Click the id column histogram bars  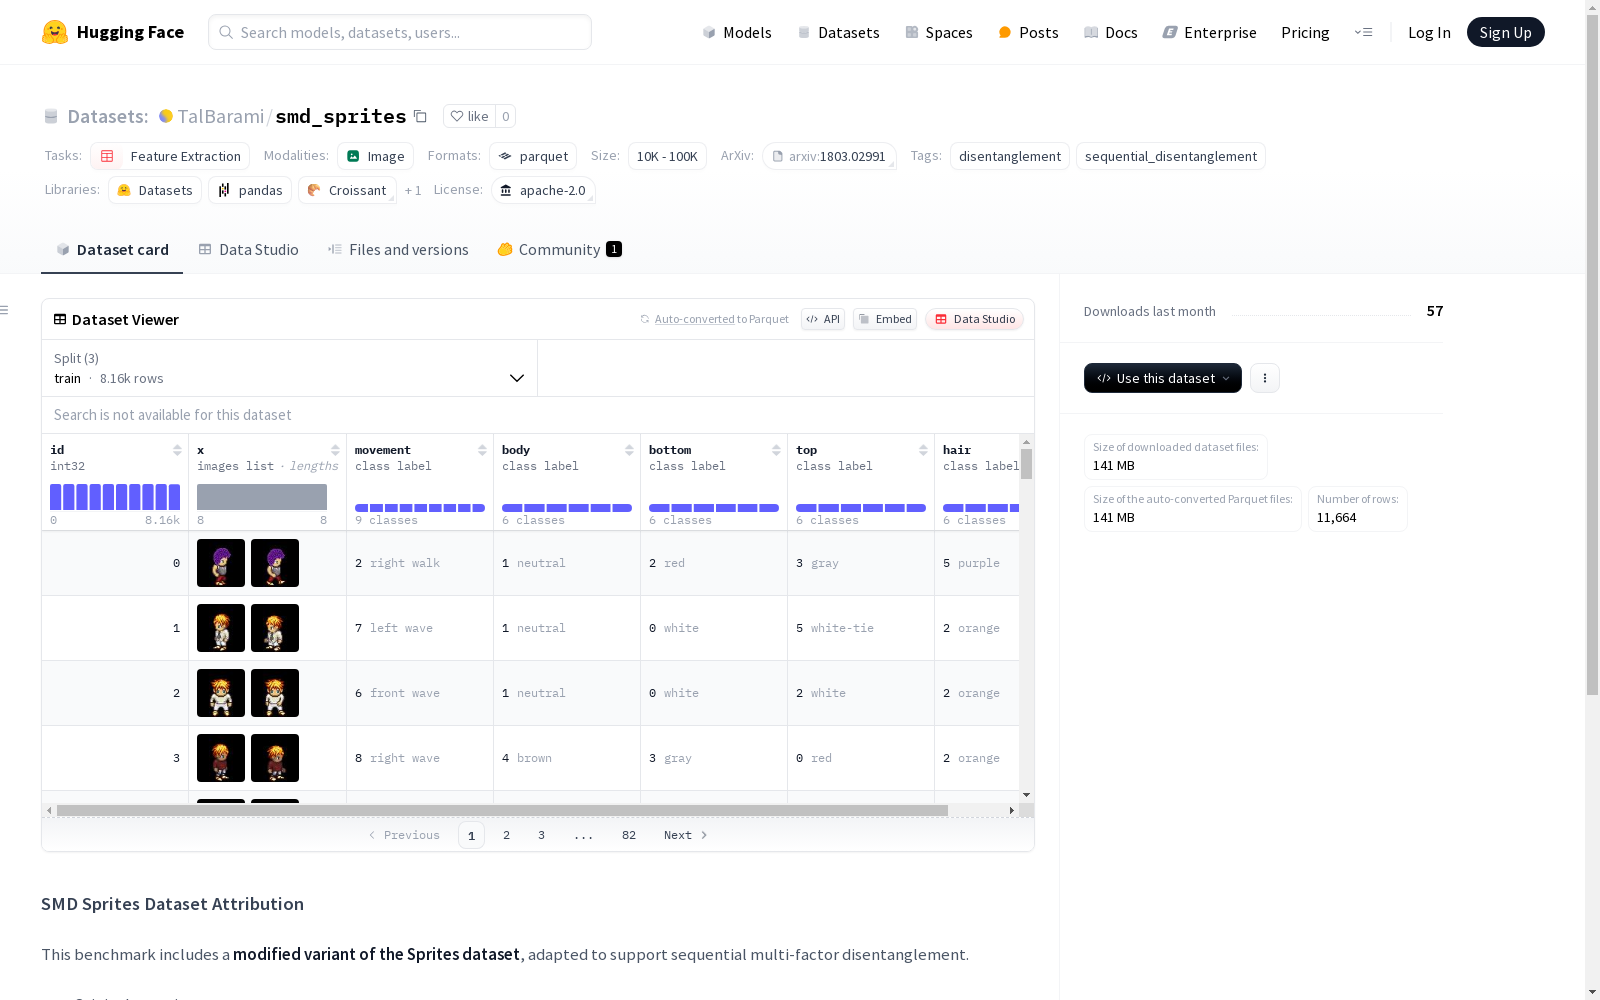(115, 497)
